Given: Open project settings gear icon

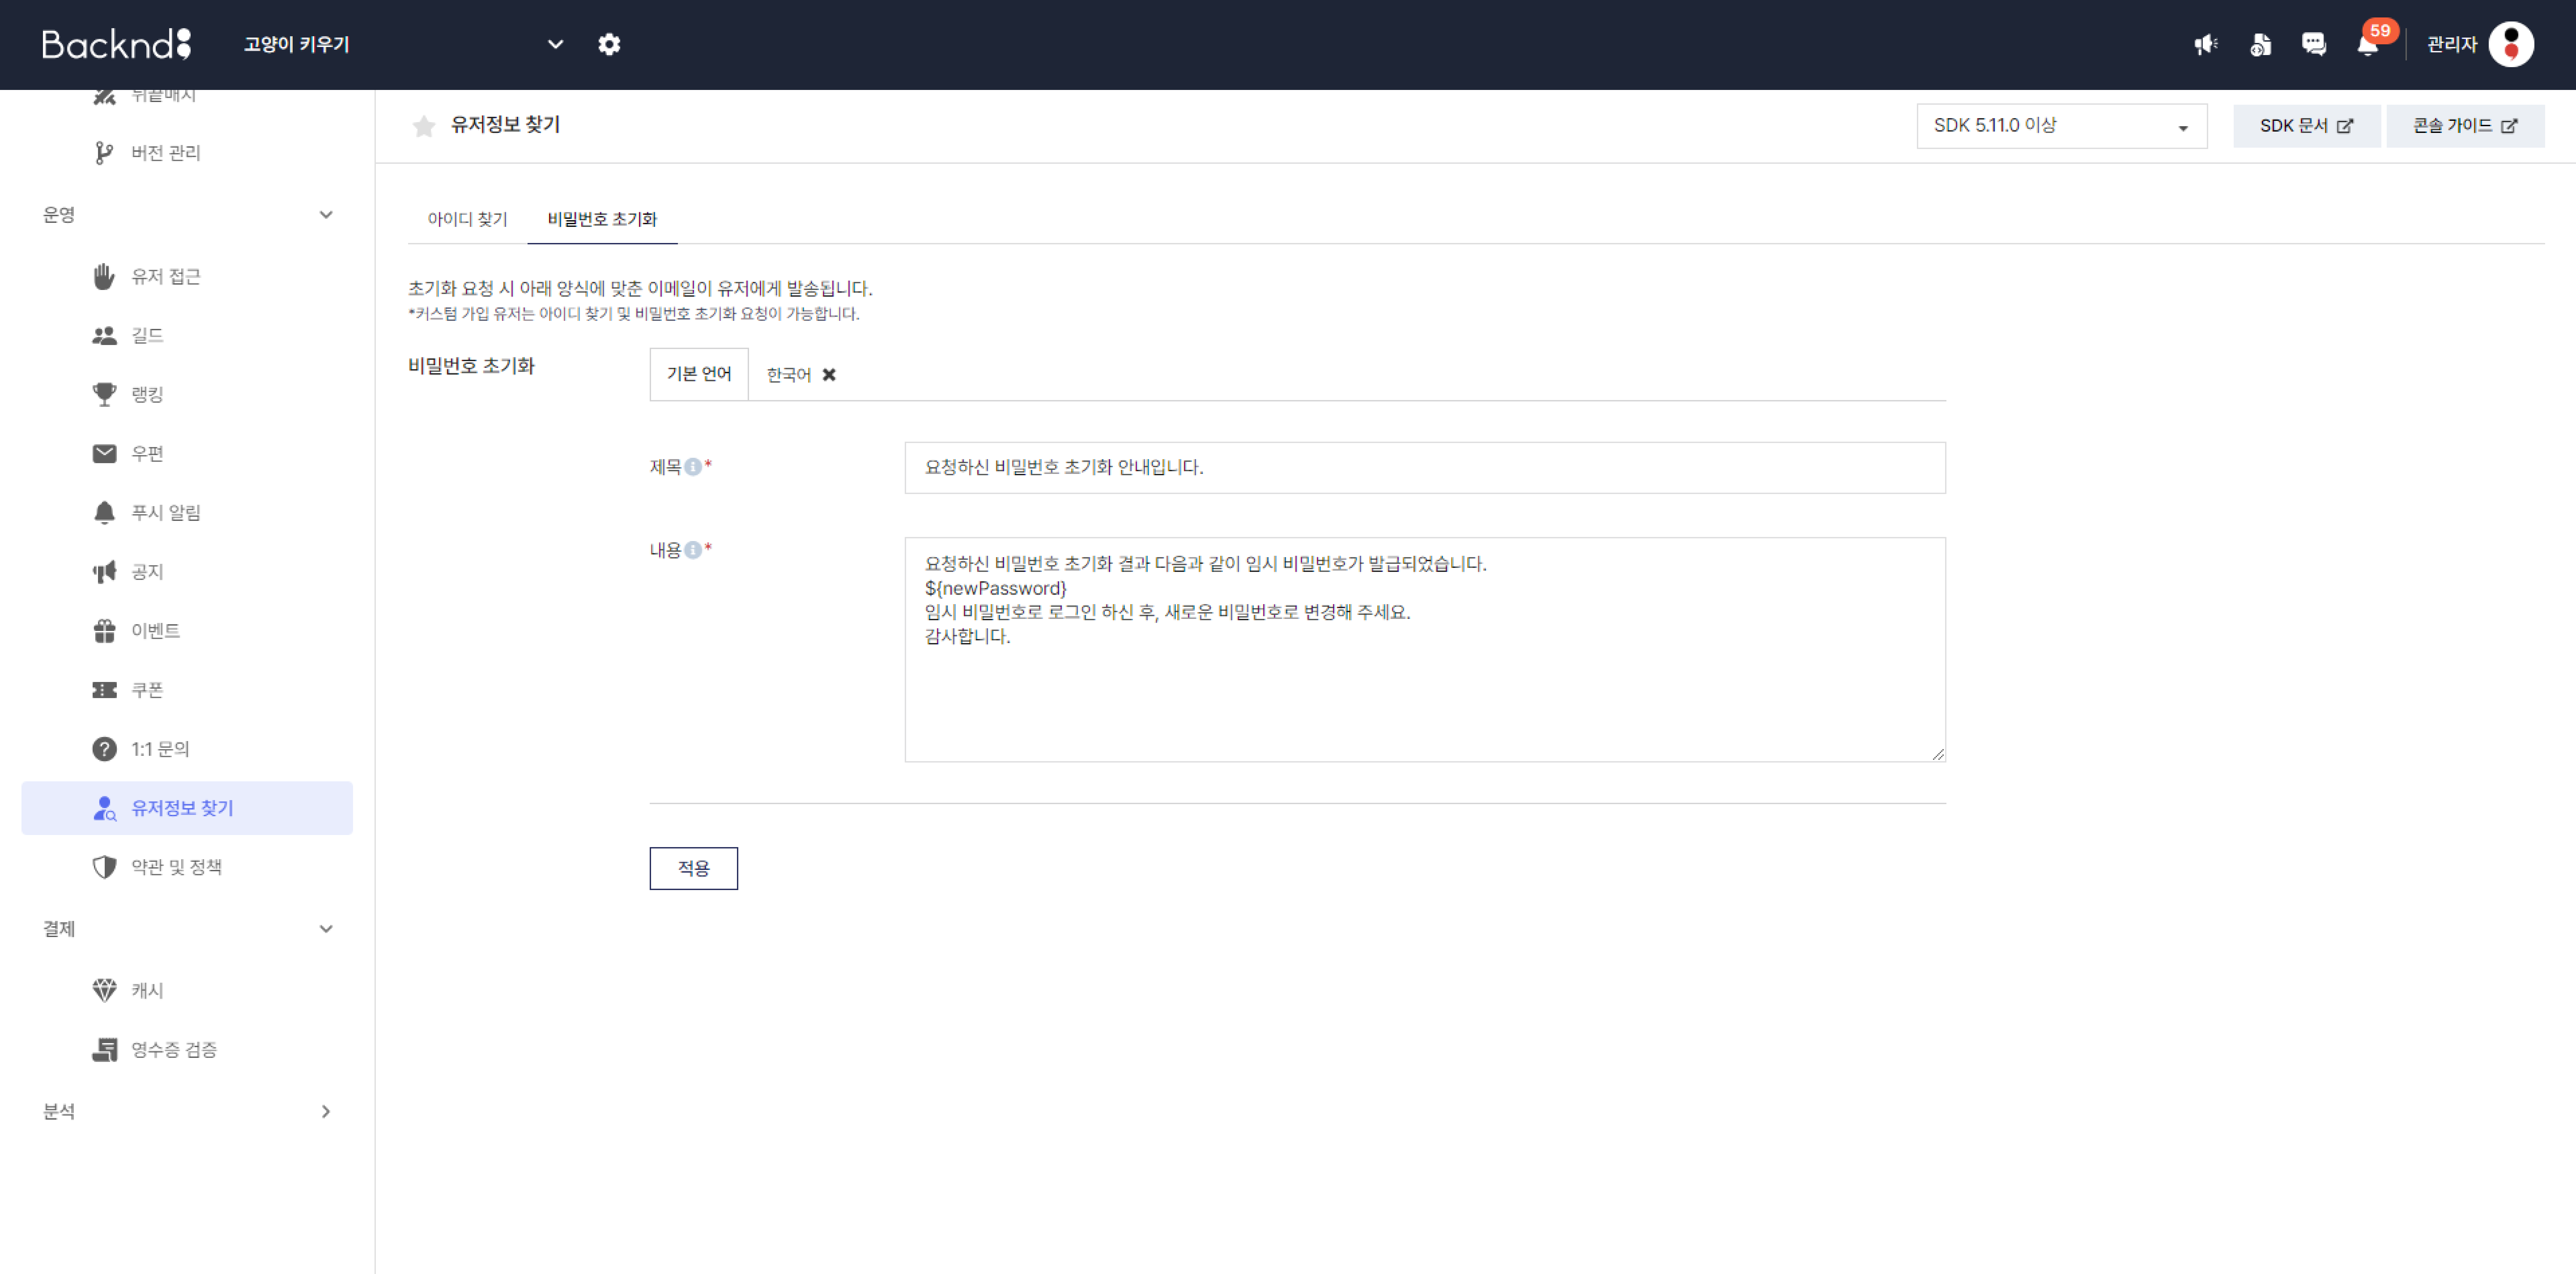Looking at the screenshot, I should [x=609, y=44].
